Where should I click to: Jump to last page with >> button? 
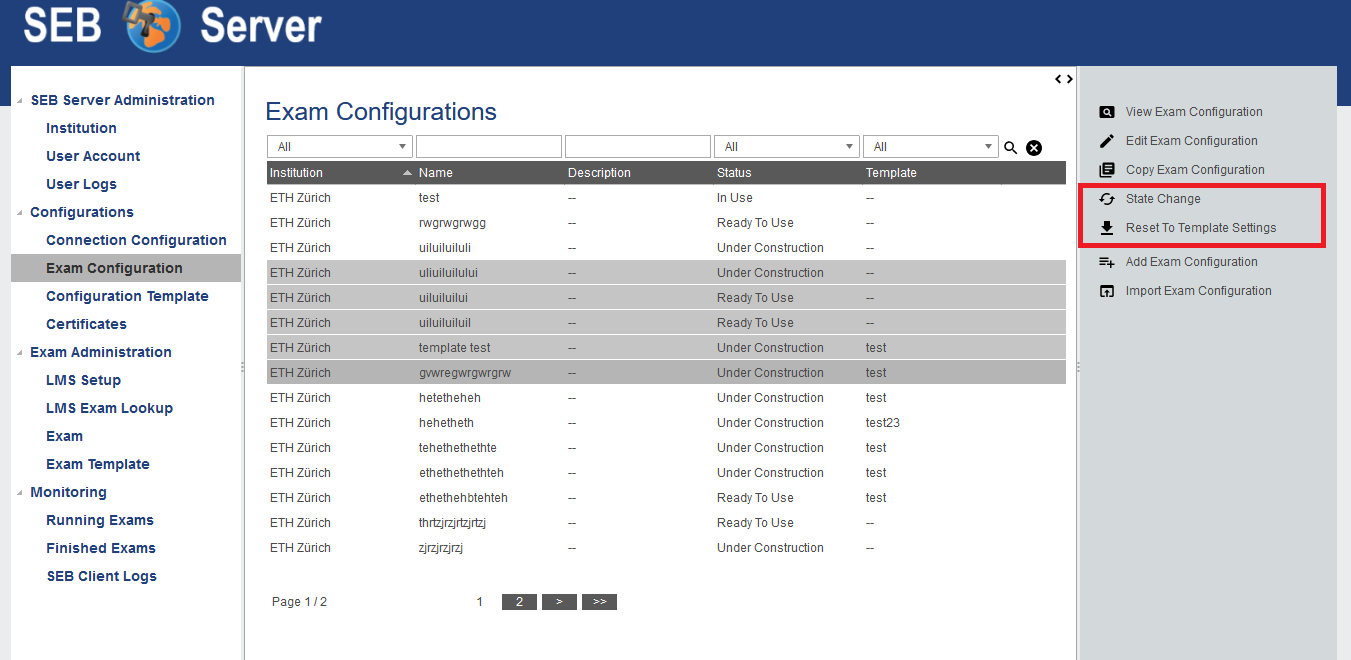click(x=599, y=602)
